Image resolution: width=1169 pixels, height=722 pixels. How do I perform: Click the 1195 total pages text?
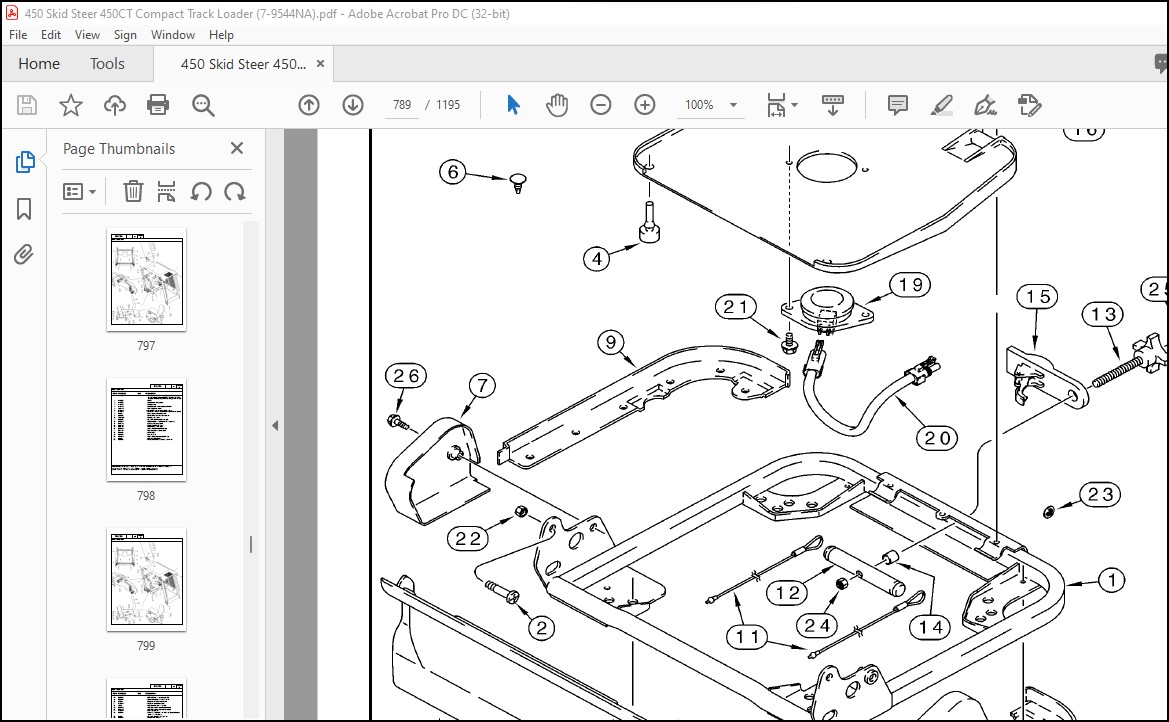[448, 105]
